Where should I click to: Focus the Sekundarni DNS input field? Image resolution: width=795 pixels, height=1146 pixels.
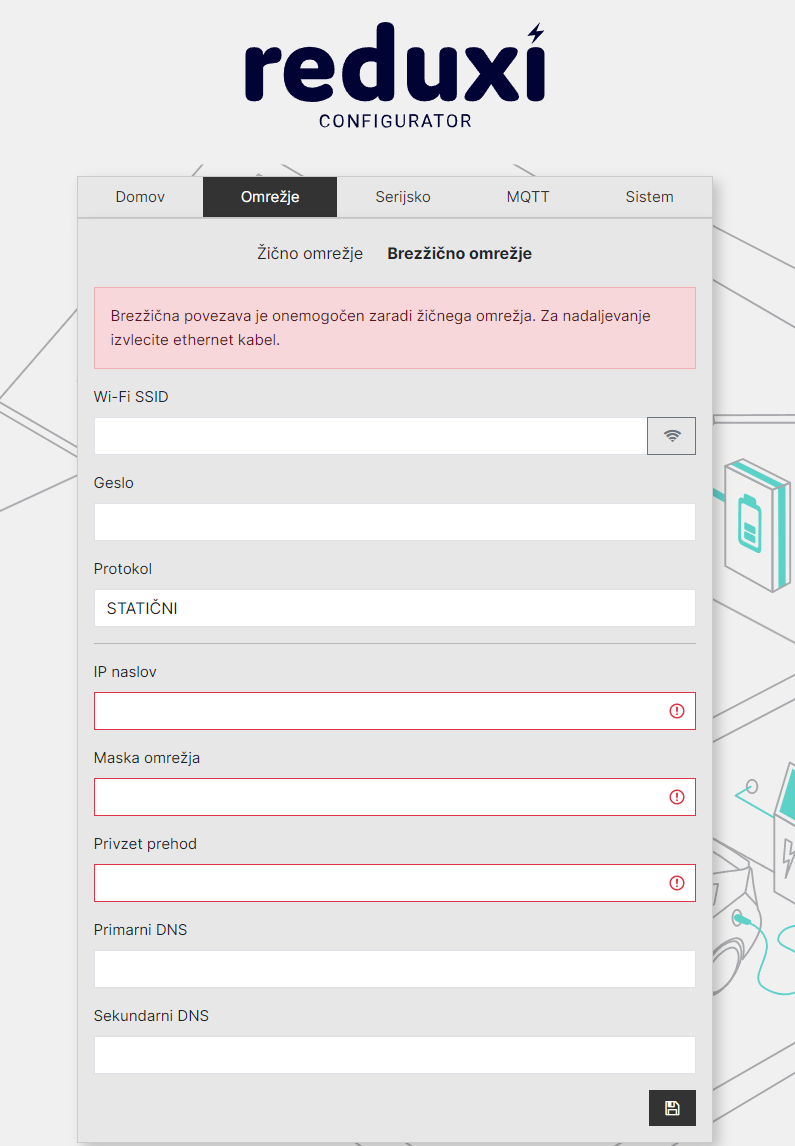pos(395,1055)
